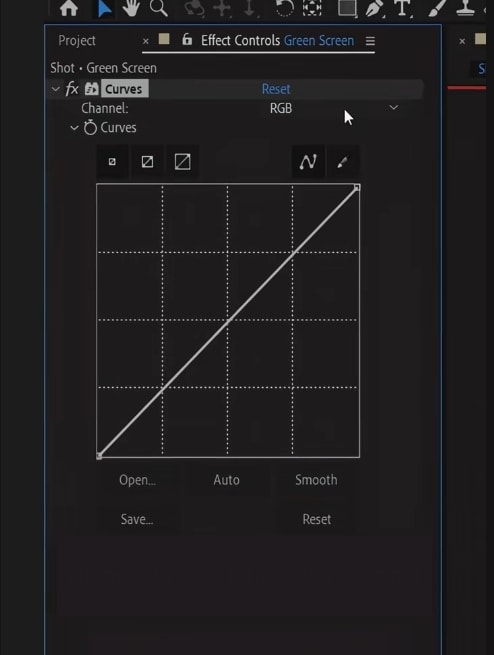This screenshot has height=655, width=494.
Task: Click the effect preset icon beside Curves
Action: [91, 89]
